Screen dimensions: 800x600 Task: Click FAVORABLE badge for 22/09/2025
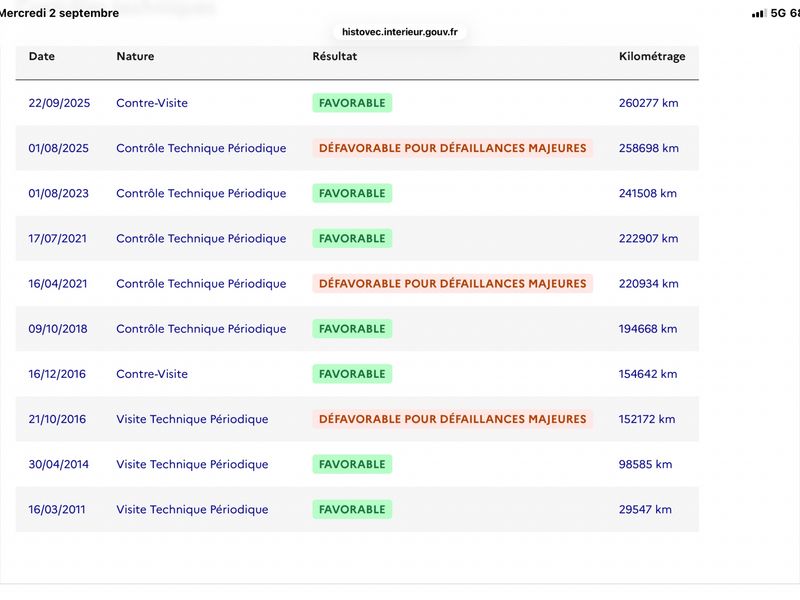point(352,103)
